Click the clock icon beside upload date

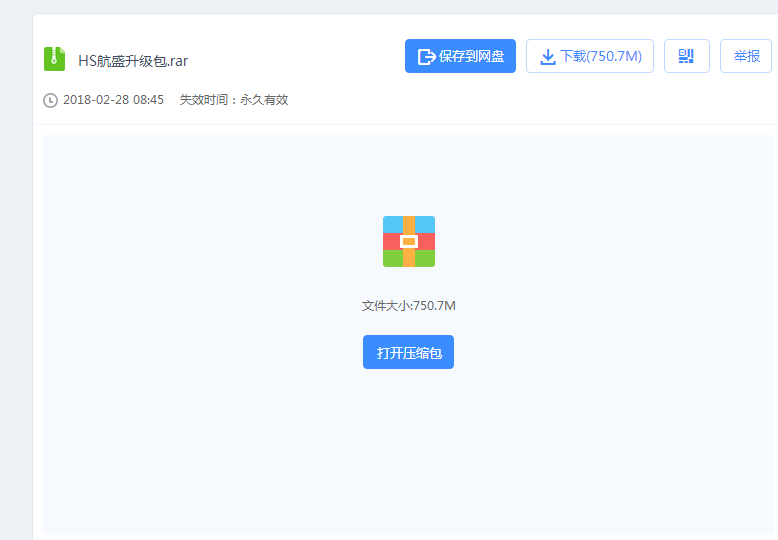click(50, 100)
